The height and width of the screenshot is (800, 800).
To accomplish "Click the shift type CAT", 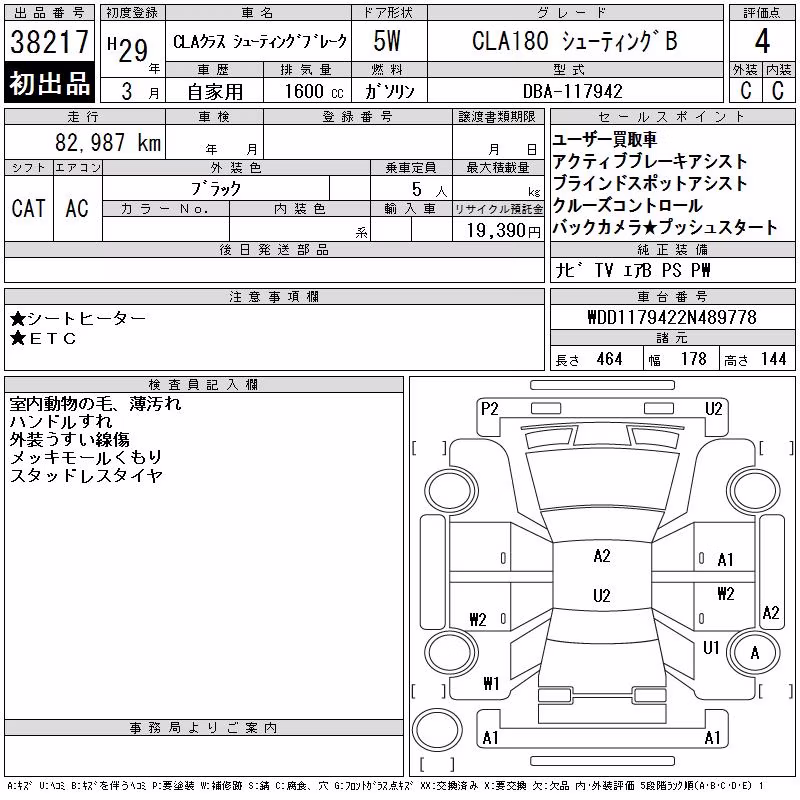I will click(x=29, y=208).
